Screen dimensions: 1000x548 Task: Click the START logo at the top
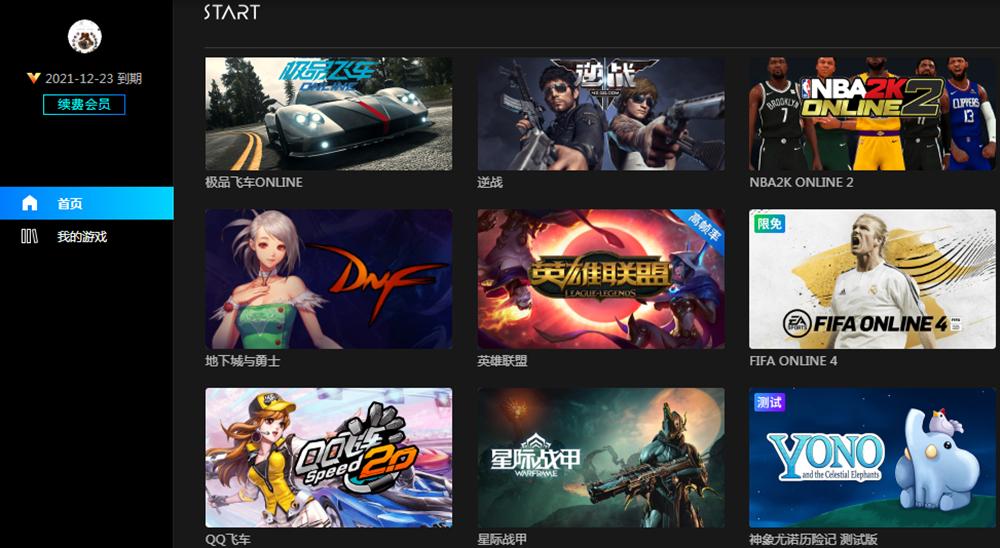tap(232, 11)
